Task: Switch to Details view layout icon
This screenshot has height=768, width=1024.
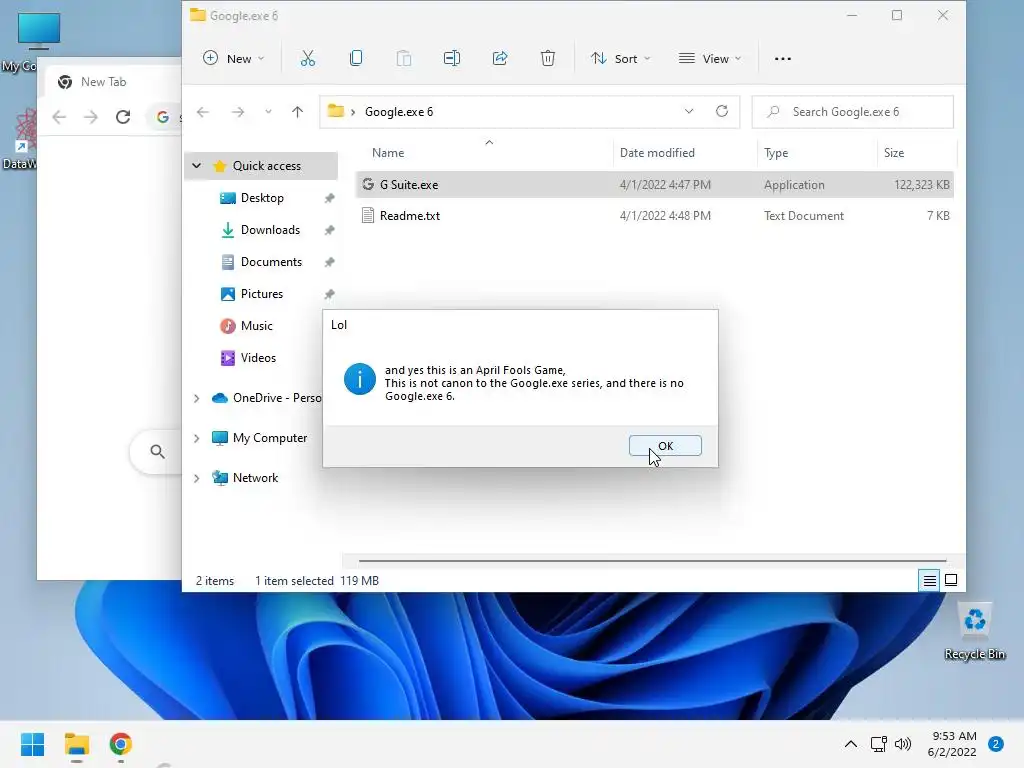Action: coord(929,580)
